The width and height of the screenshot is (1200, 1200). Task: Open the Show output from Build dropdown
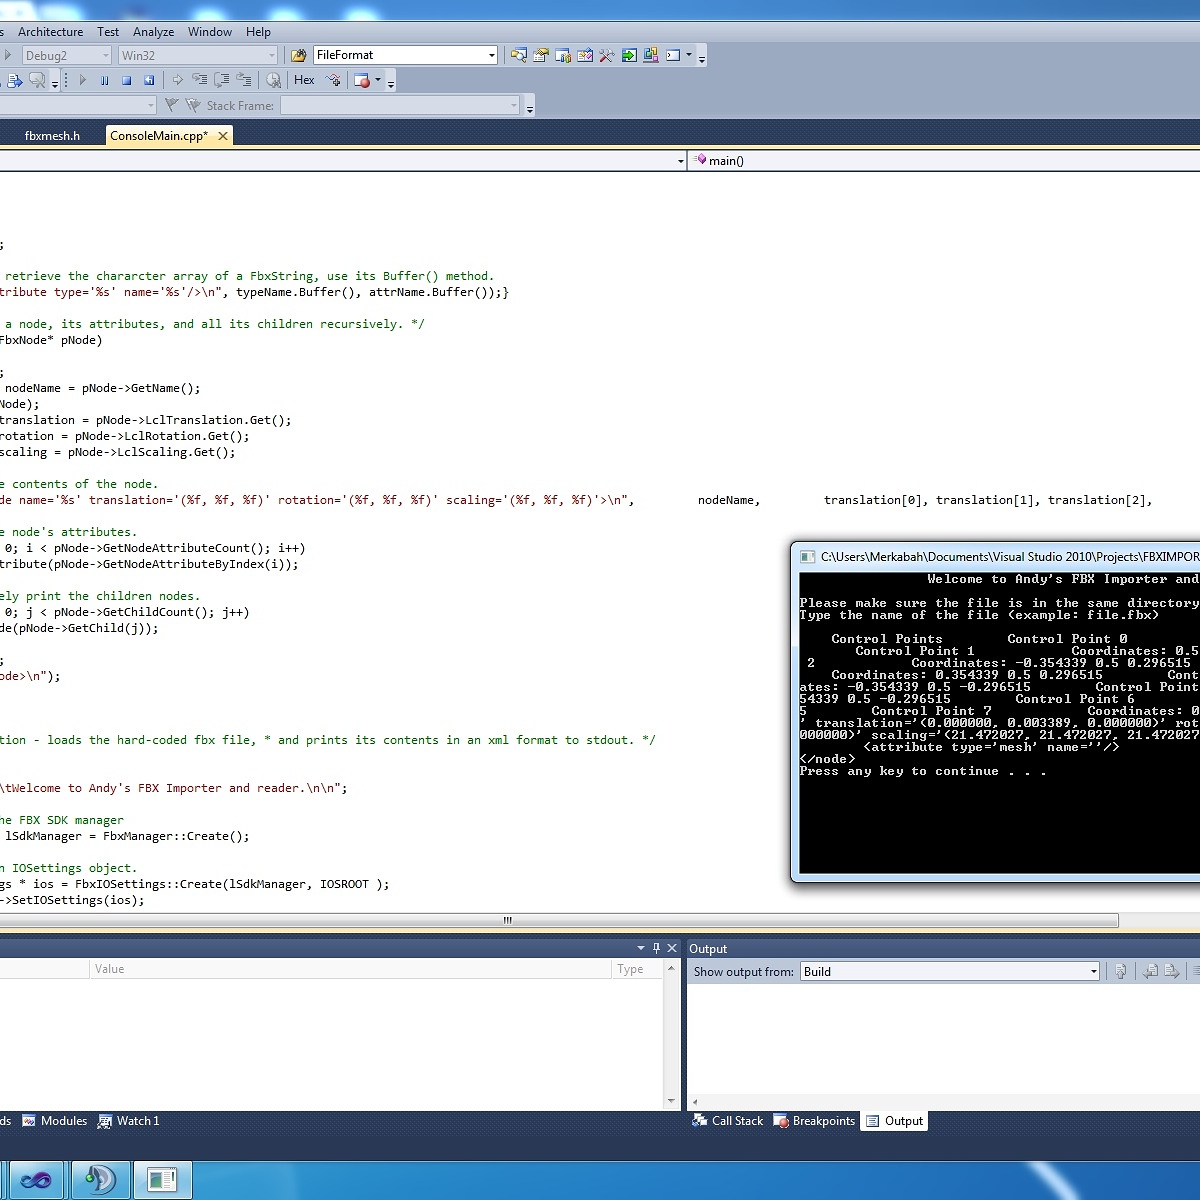point(1093,971)
